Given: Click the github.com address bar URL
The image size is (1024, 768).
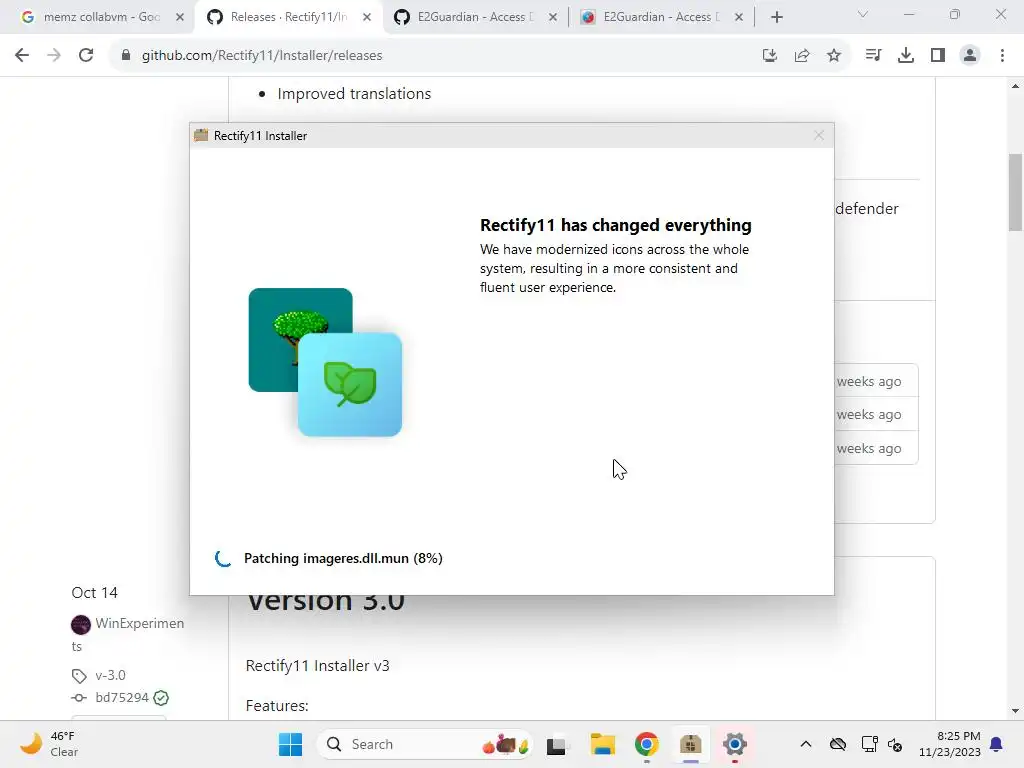Looking at the screenshot, I should tap(262, 56).
